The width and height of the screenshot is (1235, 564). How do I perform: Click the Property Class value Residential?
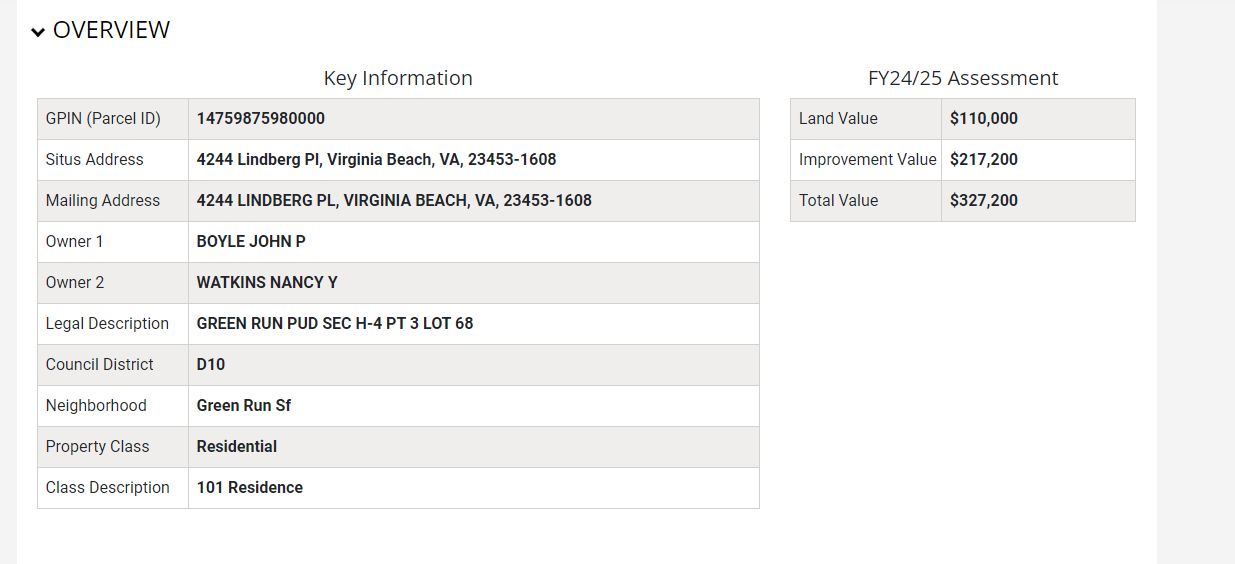point(237,447)
